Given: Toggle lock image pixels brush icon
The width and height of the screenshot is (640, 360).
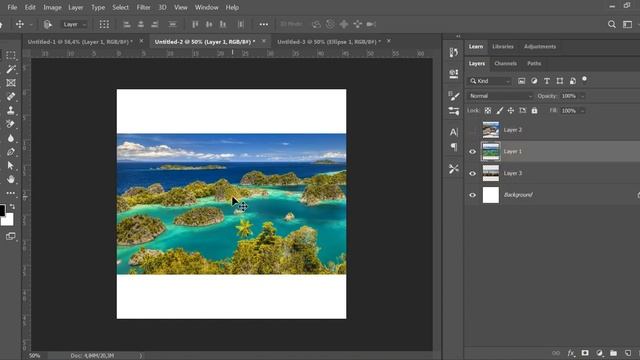Looking at the screenshot, I should coord(500,111).
